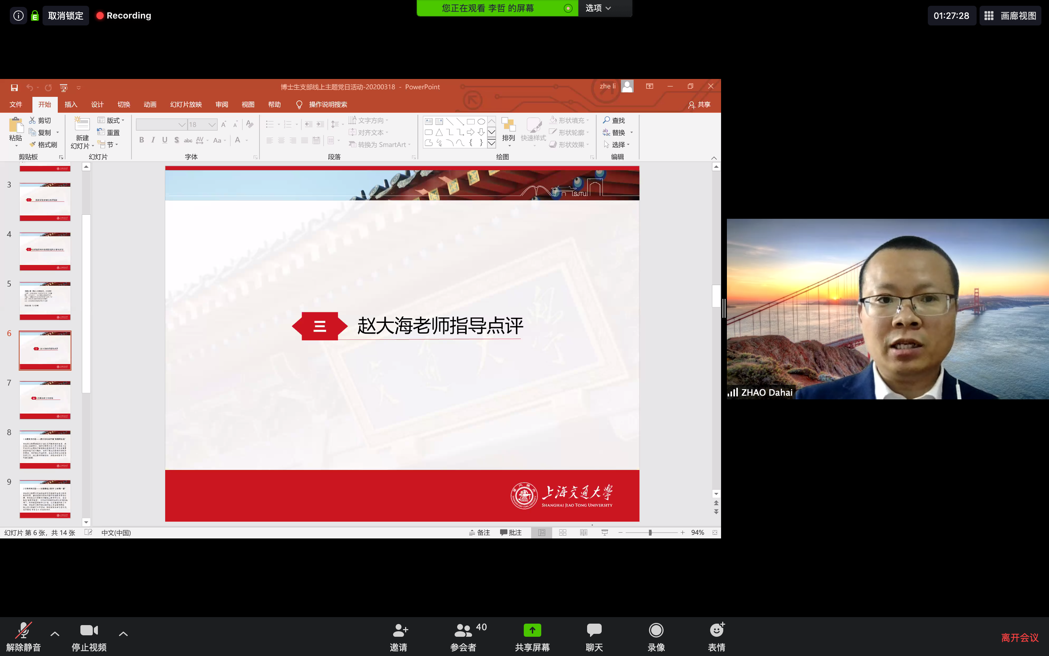Open the 邀请 invite icon
1049x656 pixels.
click(399, 631)
